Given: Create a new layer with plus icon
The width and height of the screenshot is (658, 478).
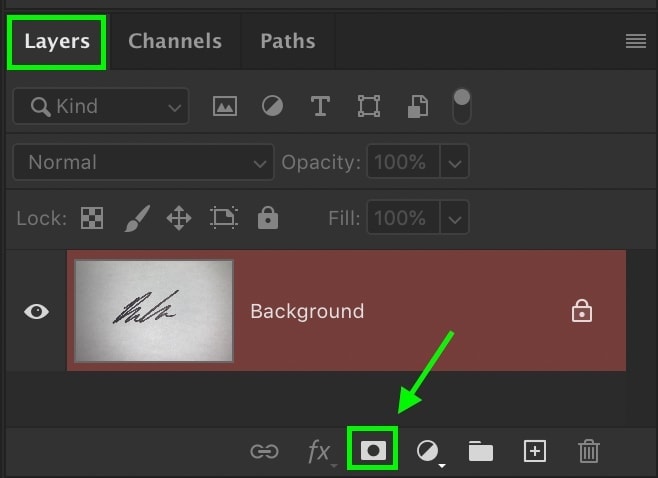Looking at the screenshot, I should (535, 451).
